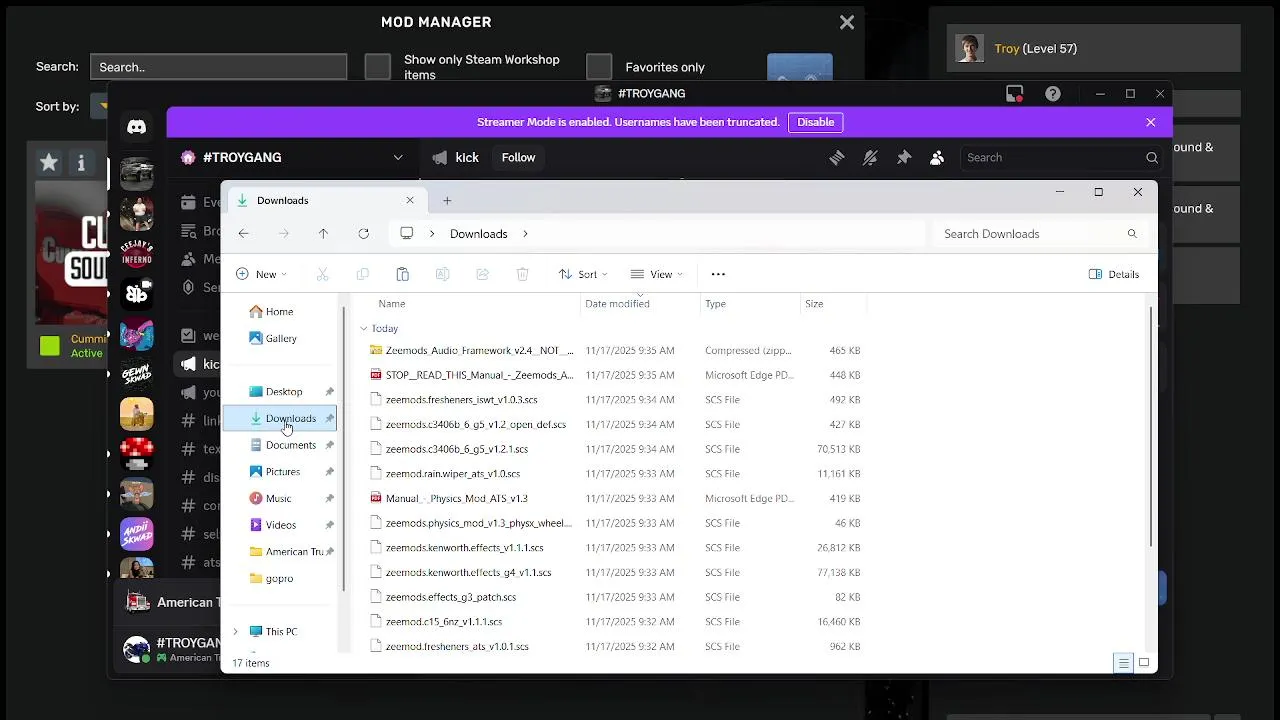Open the Details pane button
Viewport: 1280px width, 720px height.
(x=1114, y=274)
